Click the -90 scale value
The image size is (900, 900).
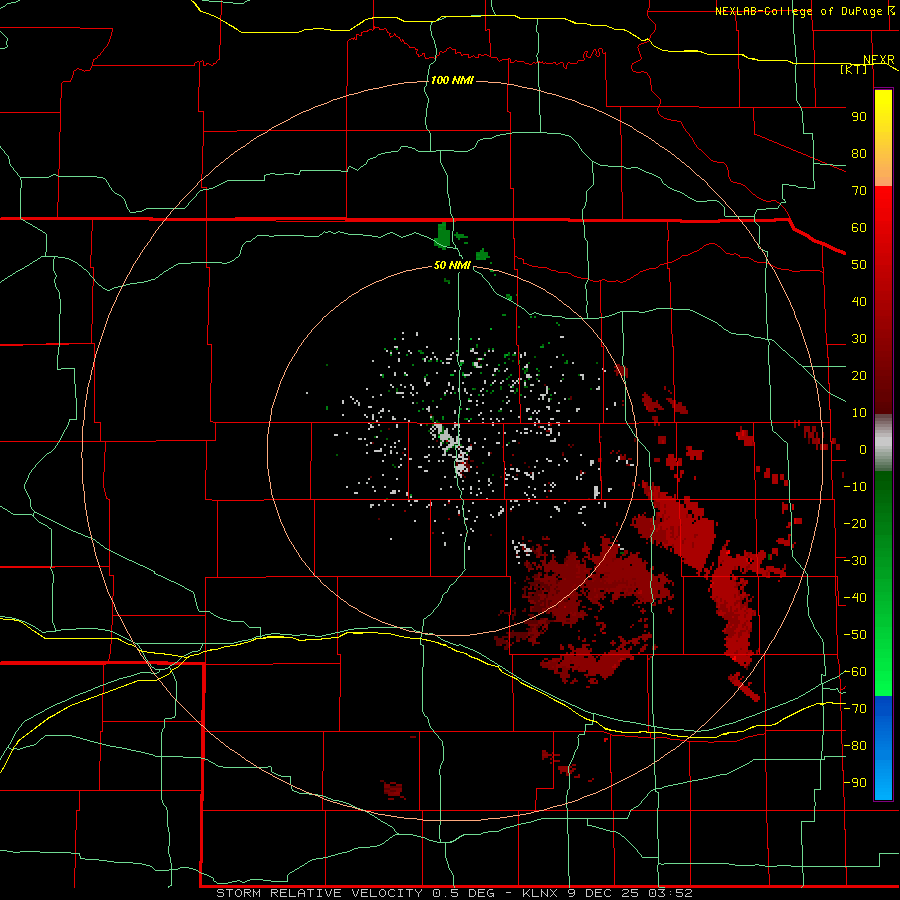[x=855, y=783]
